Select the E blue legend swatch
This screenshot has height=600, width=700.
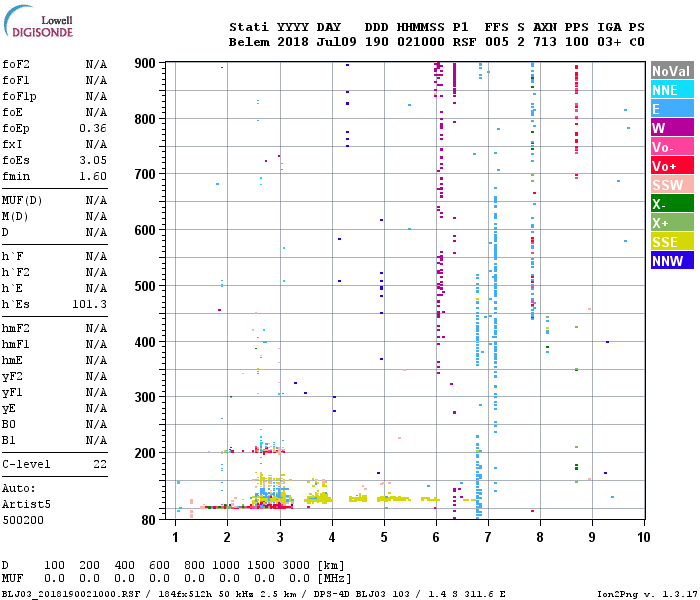coord(672,108)
